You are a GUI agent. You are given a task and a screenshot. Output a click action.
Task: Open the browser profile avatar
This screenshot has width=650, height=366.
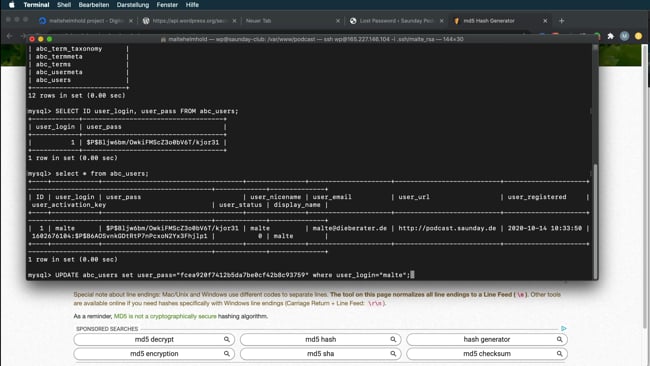(624, 36)
